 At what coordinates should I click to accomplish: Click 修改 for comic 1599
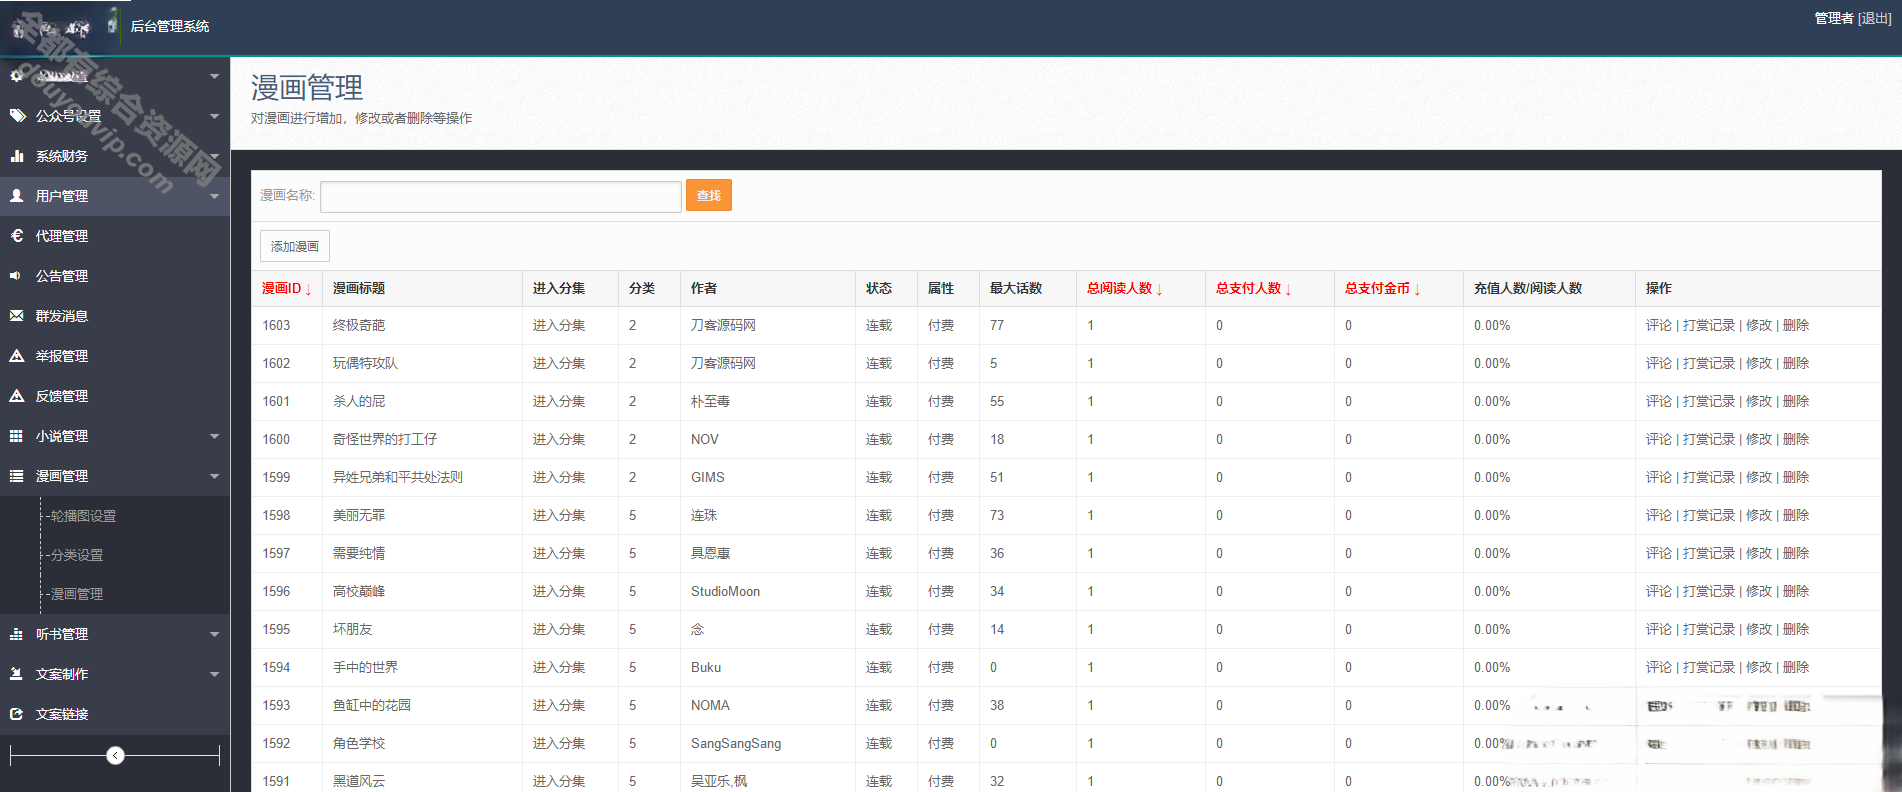pyautogui.click(x=1759, y=477)
